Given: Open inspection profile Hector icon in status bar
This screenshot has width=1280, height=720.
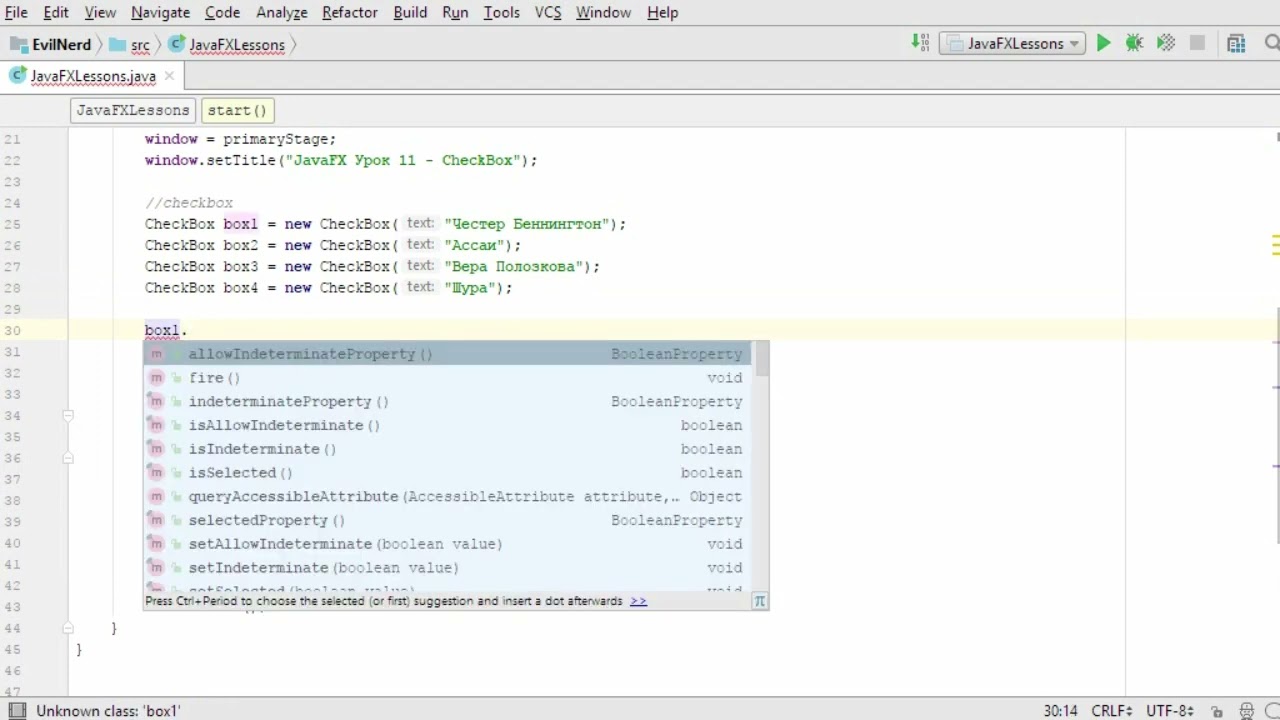Looking at the screenshot, I should point(1248,711).
